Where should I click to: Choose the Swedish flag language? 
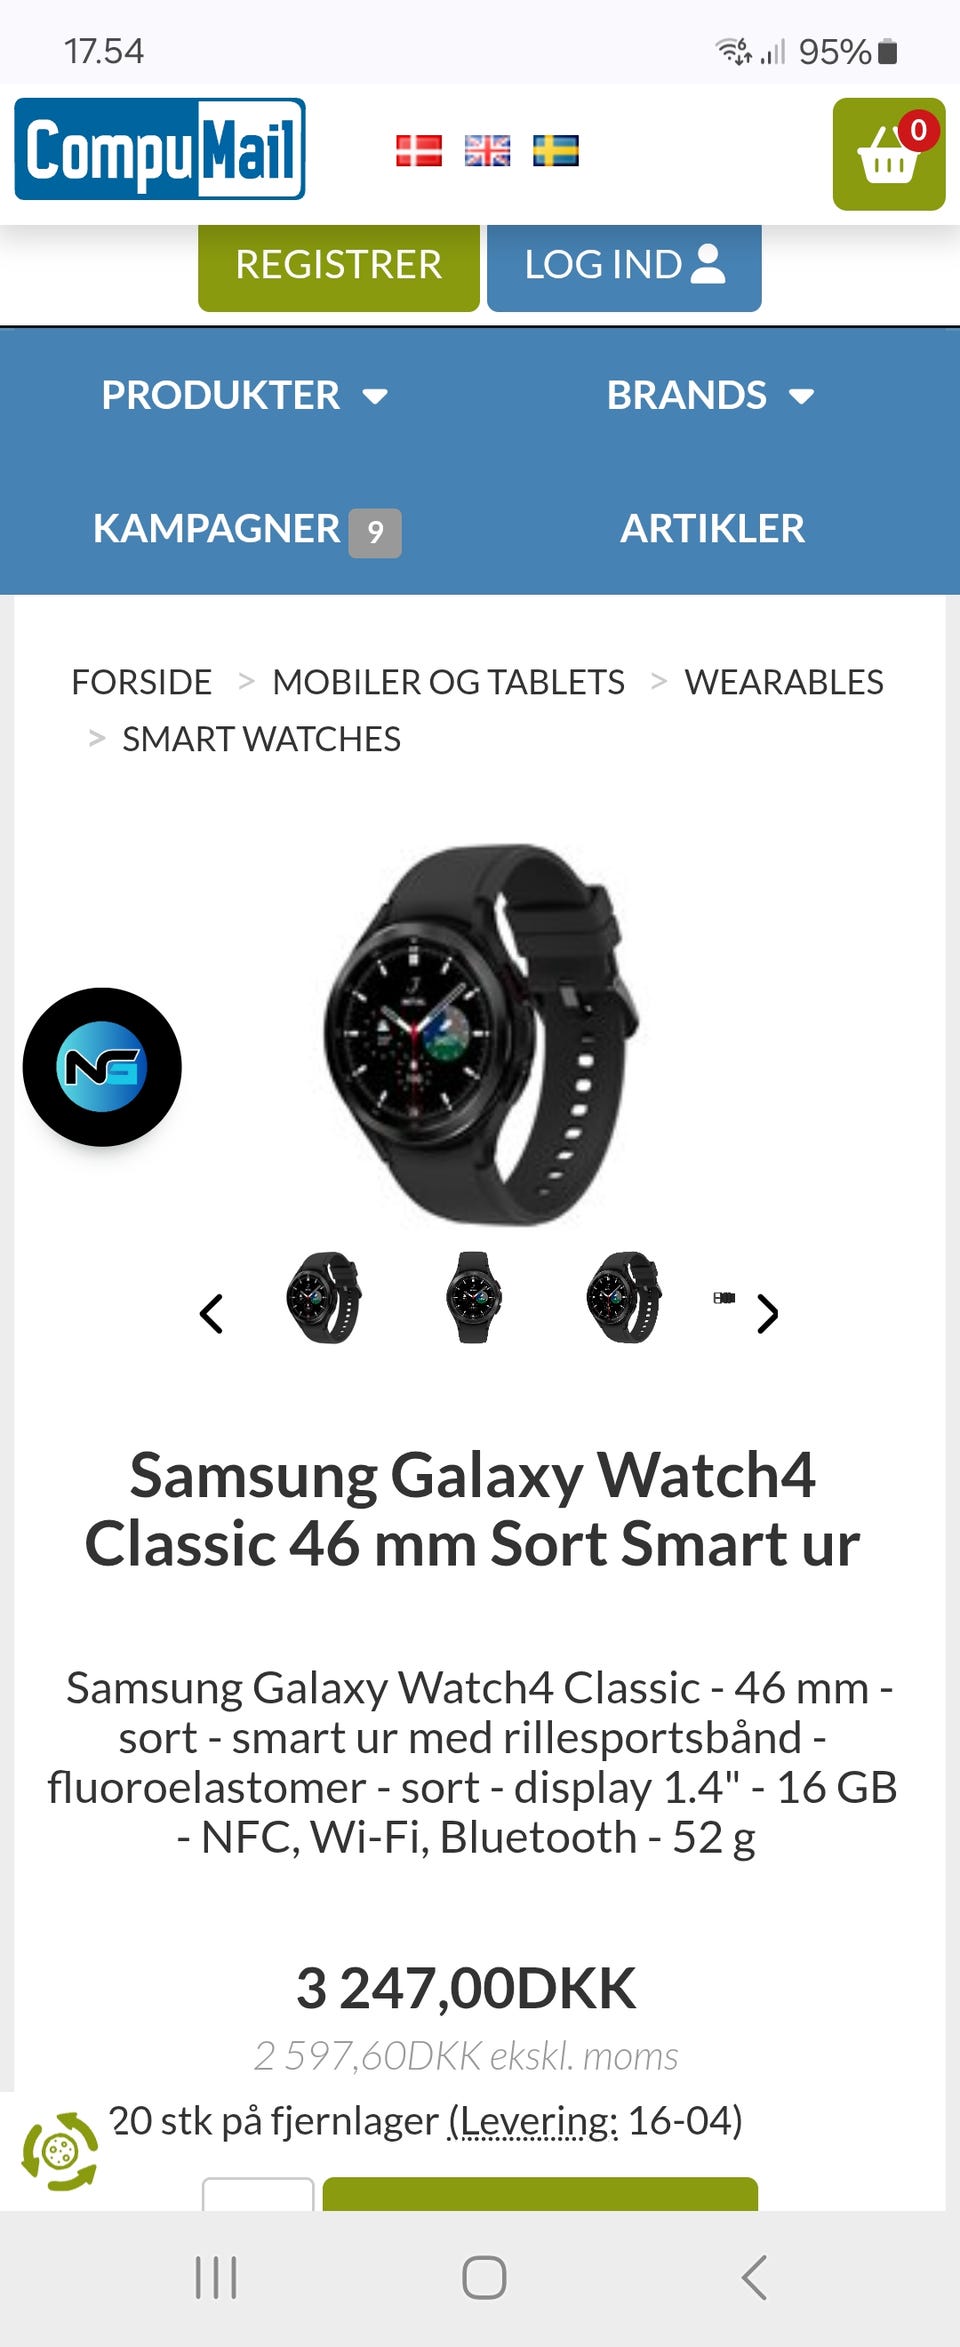click(556, 151)
